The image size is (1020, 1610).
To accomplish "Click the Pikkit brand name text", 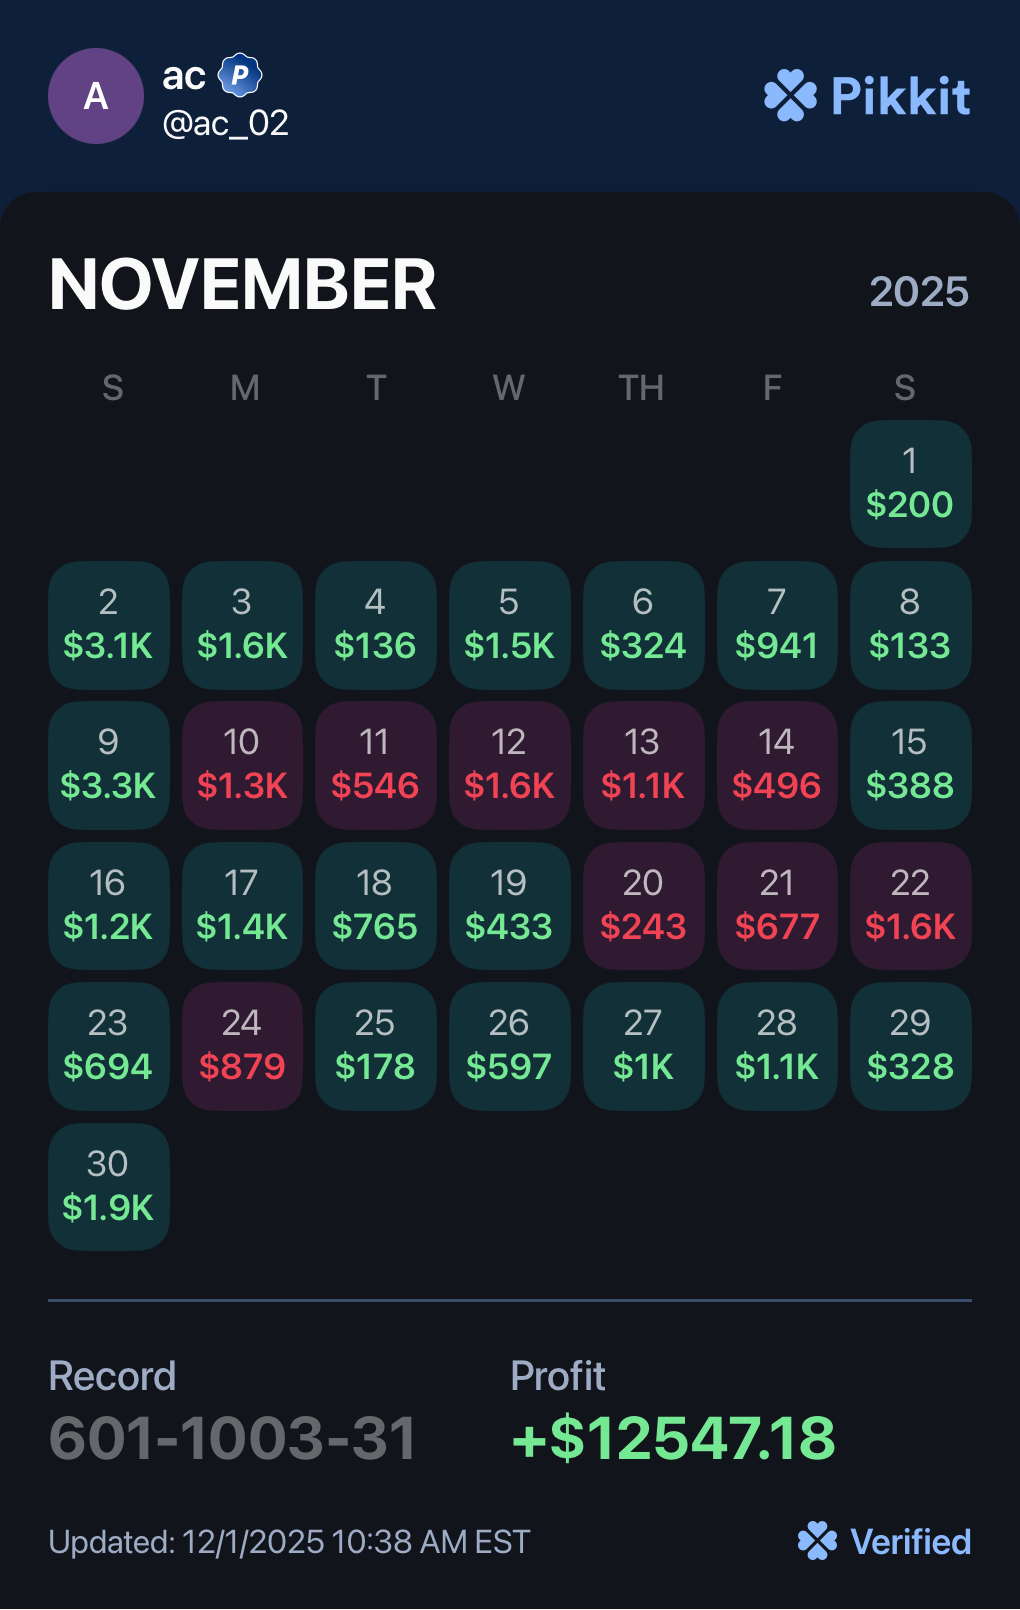I will click(x=901, y=96).
